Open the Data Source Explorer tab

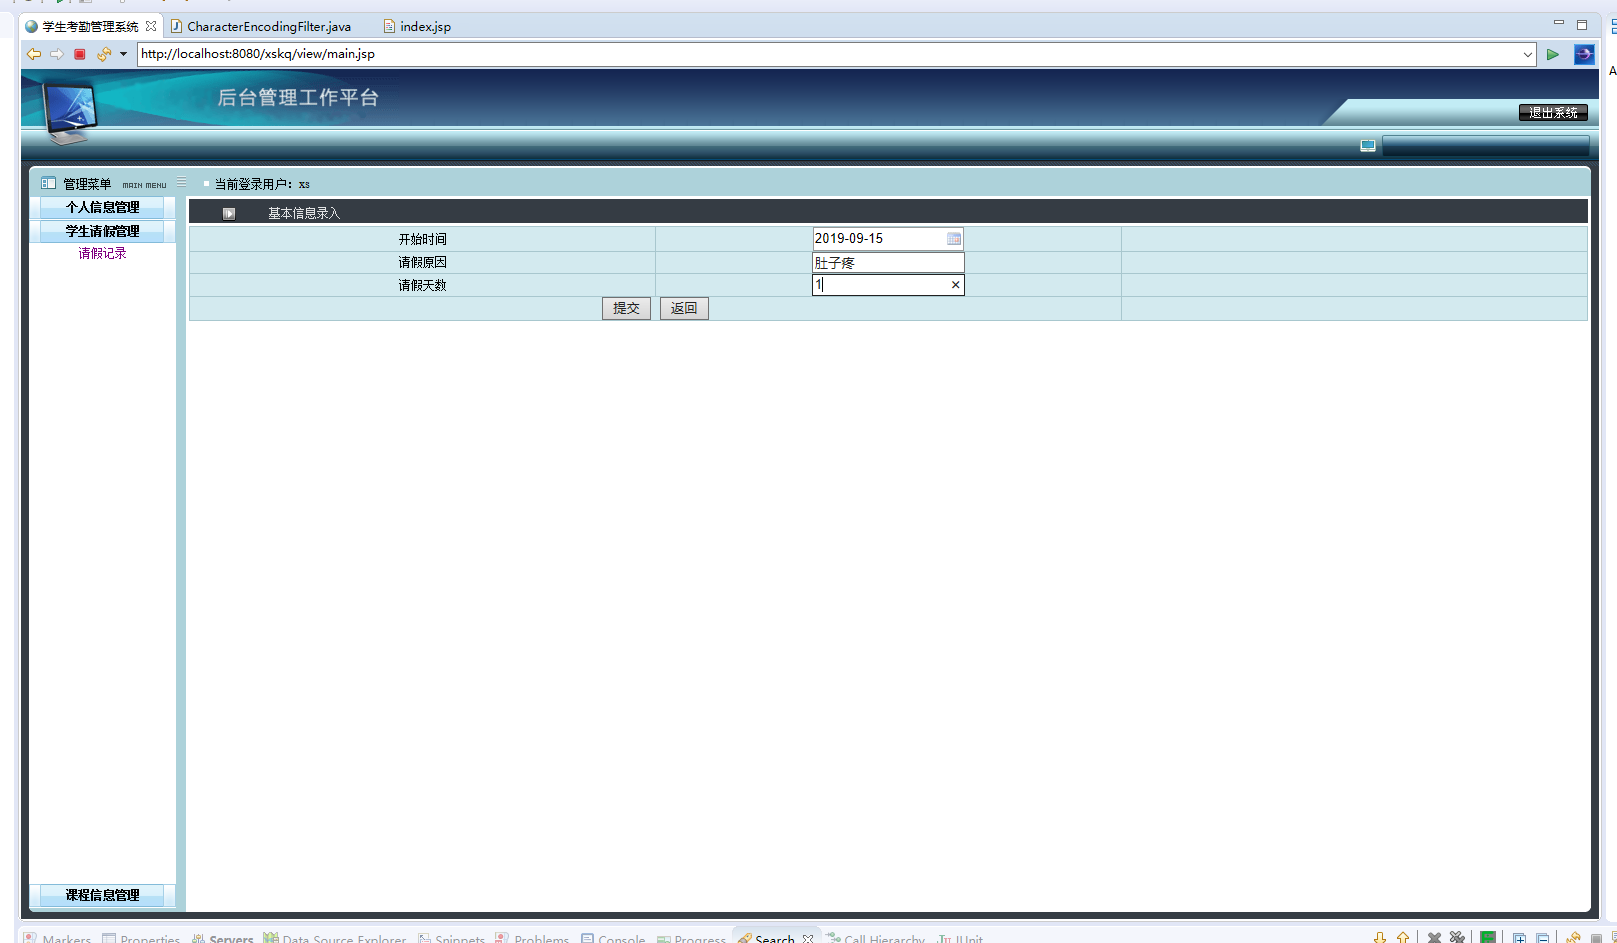coord(335,938)
